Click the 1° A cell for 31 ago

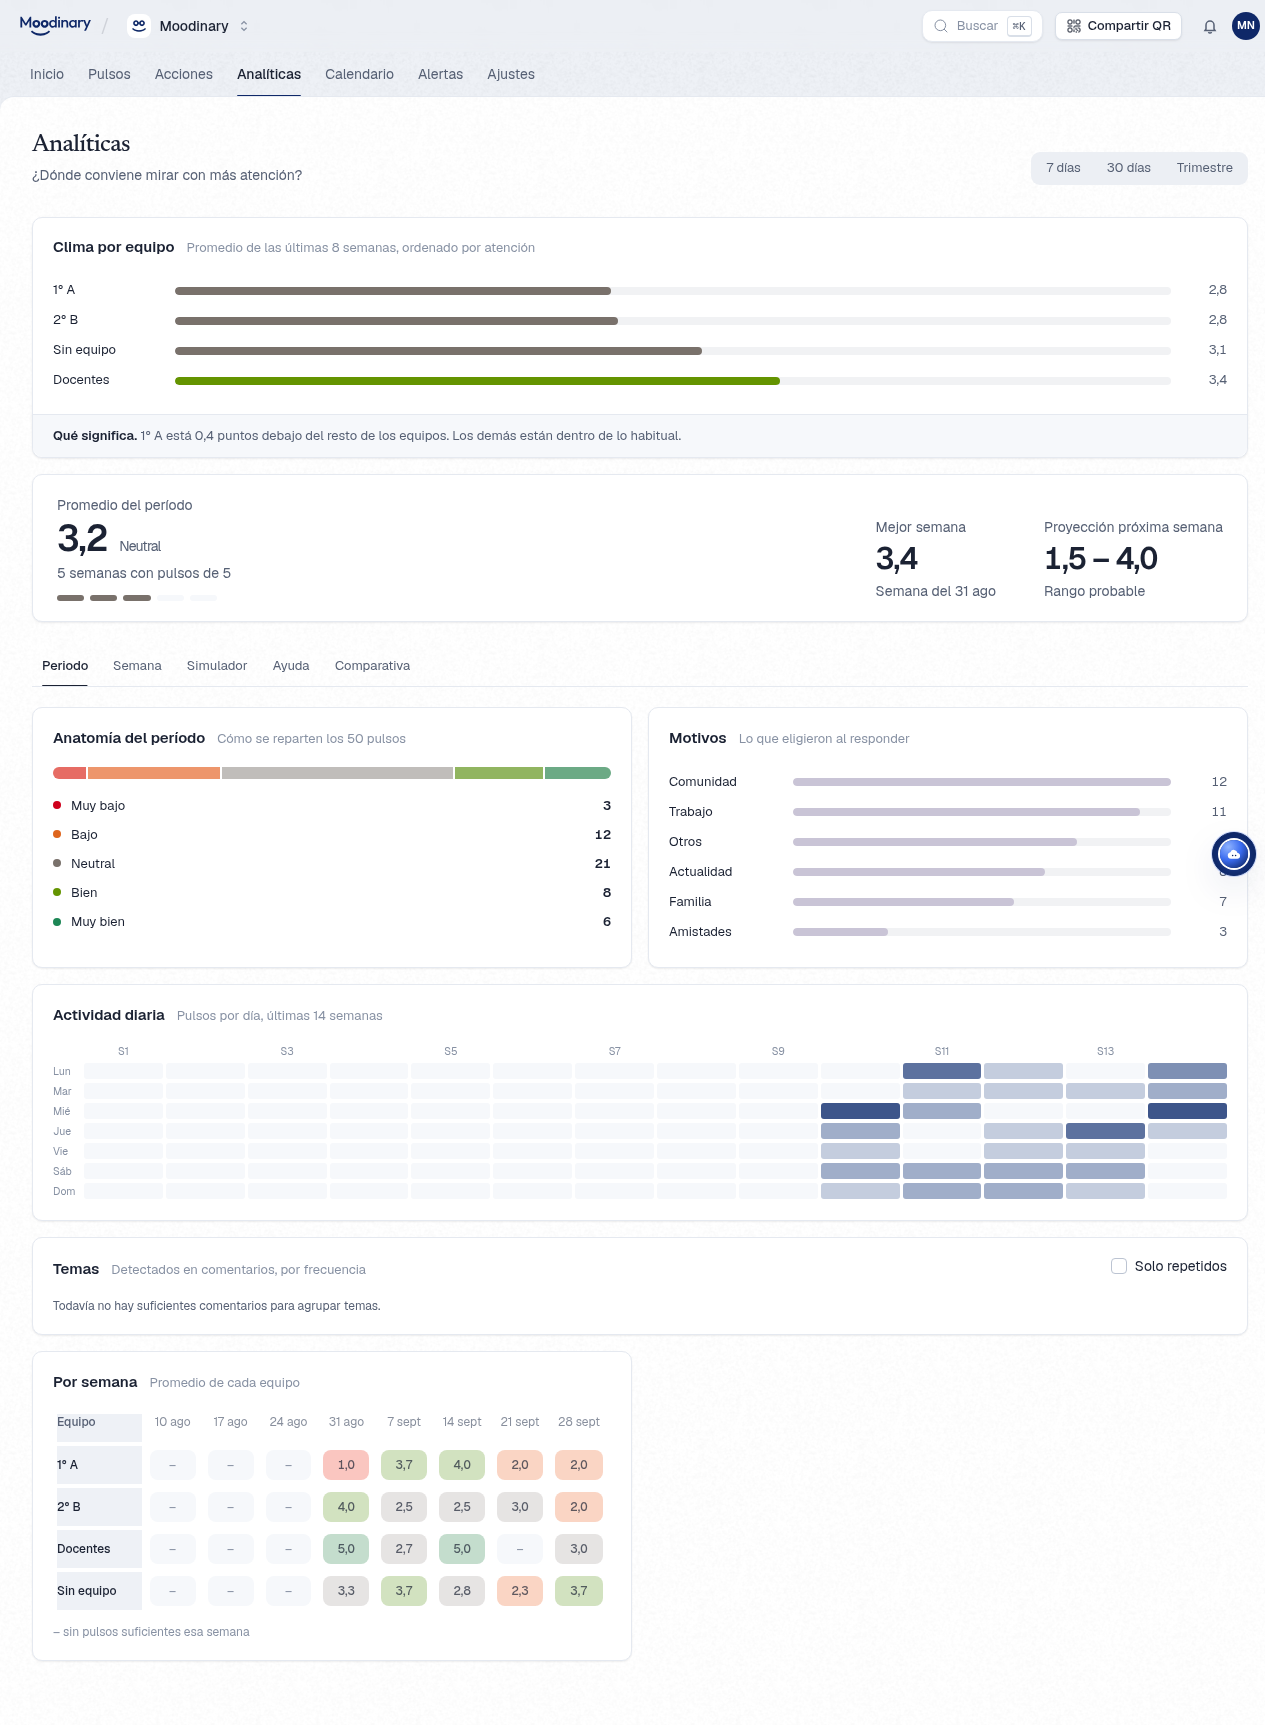[x=346, y=1465]
